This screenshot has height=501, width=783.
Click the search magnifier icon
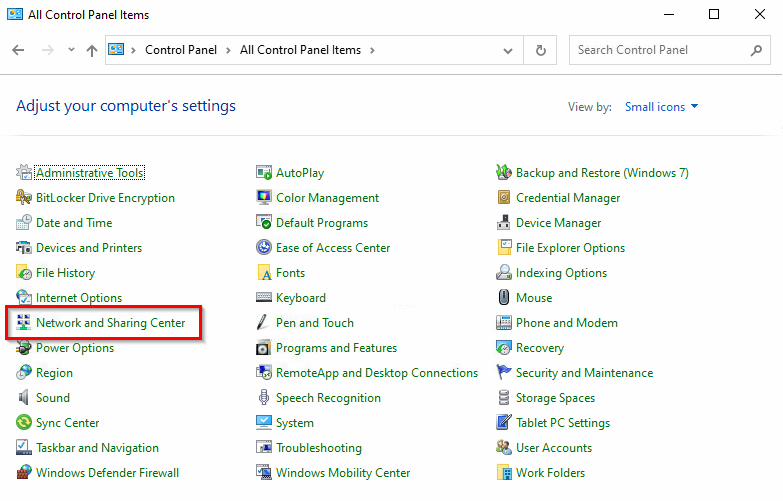pyautogui.click(x=757, y=50)
